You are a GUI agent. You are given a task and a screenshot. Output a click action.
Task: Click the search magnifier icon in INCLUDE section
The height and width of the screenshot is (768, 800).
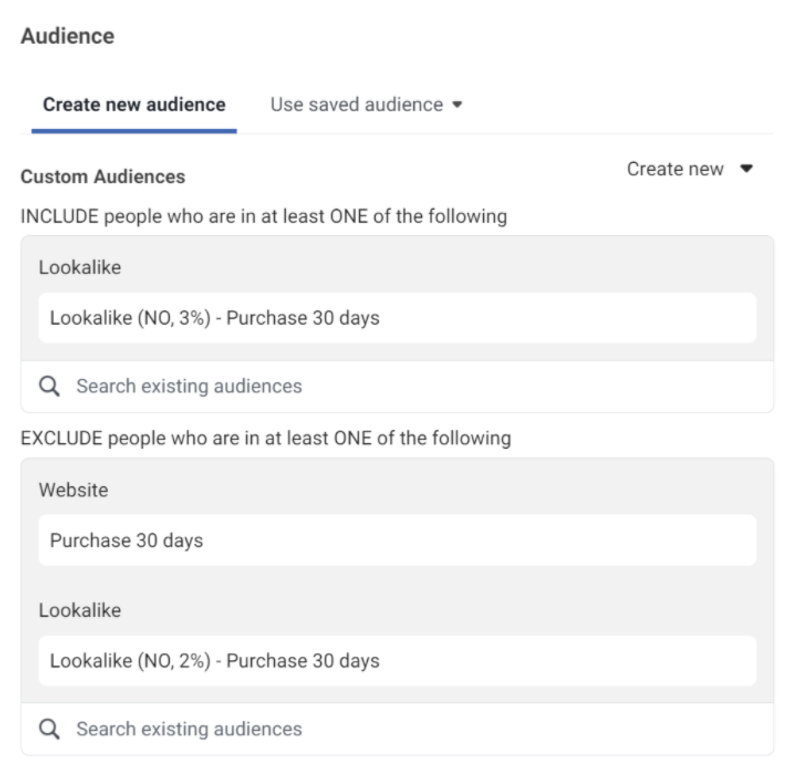(x=49, y=386)
